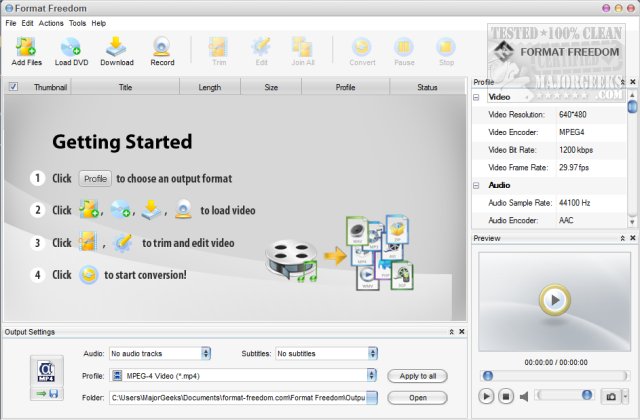Click the Profile panel scrollbar thumb

(632, 106)
